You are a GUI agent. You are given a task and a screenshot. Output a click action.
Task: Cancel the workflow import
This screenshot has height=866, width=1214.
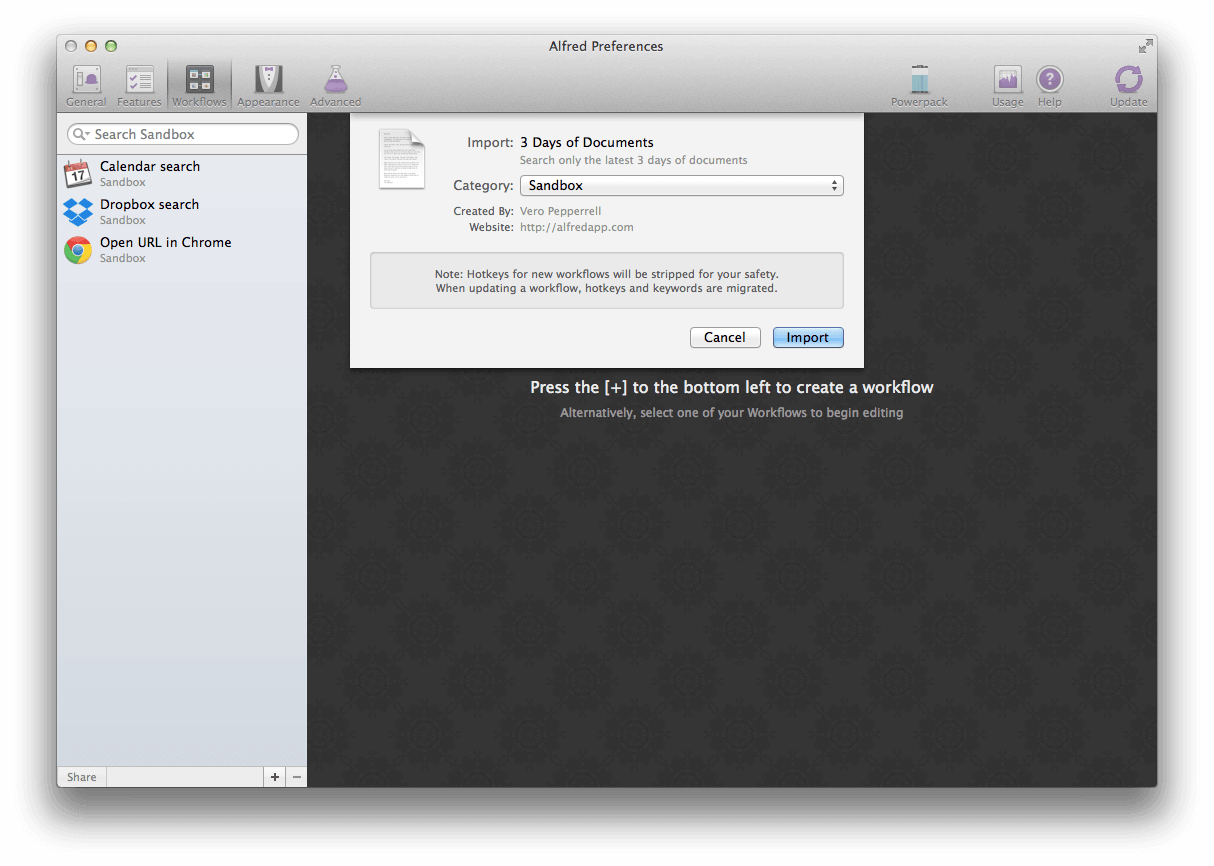click(724, 337)
